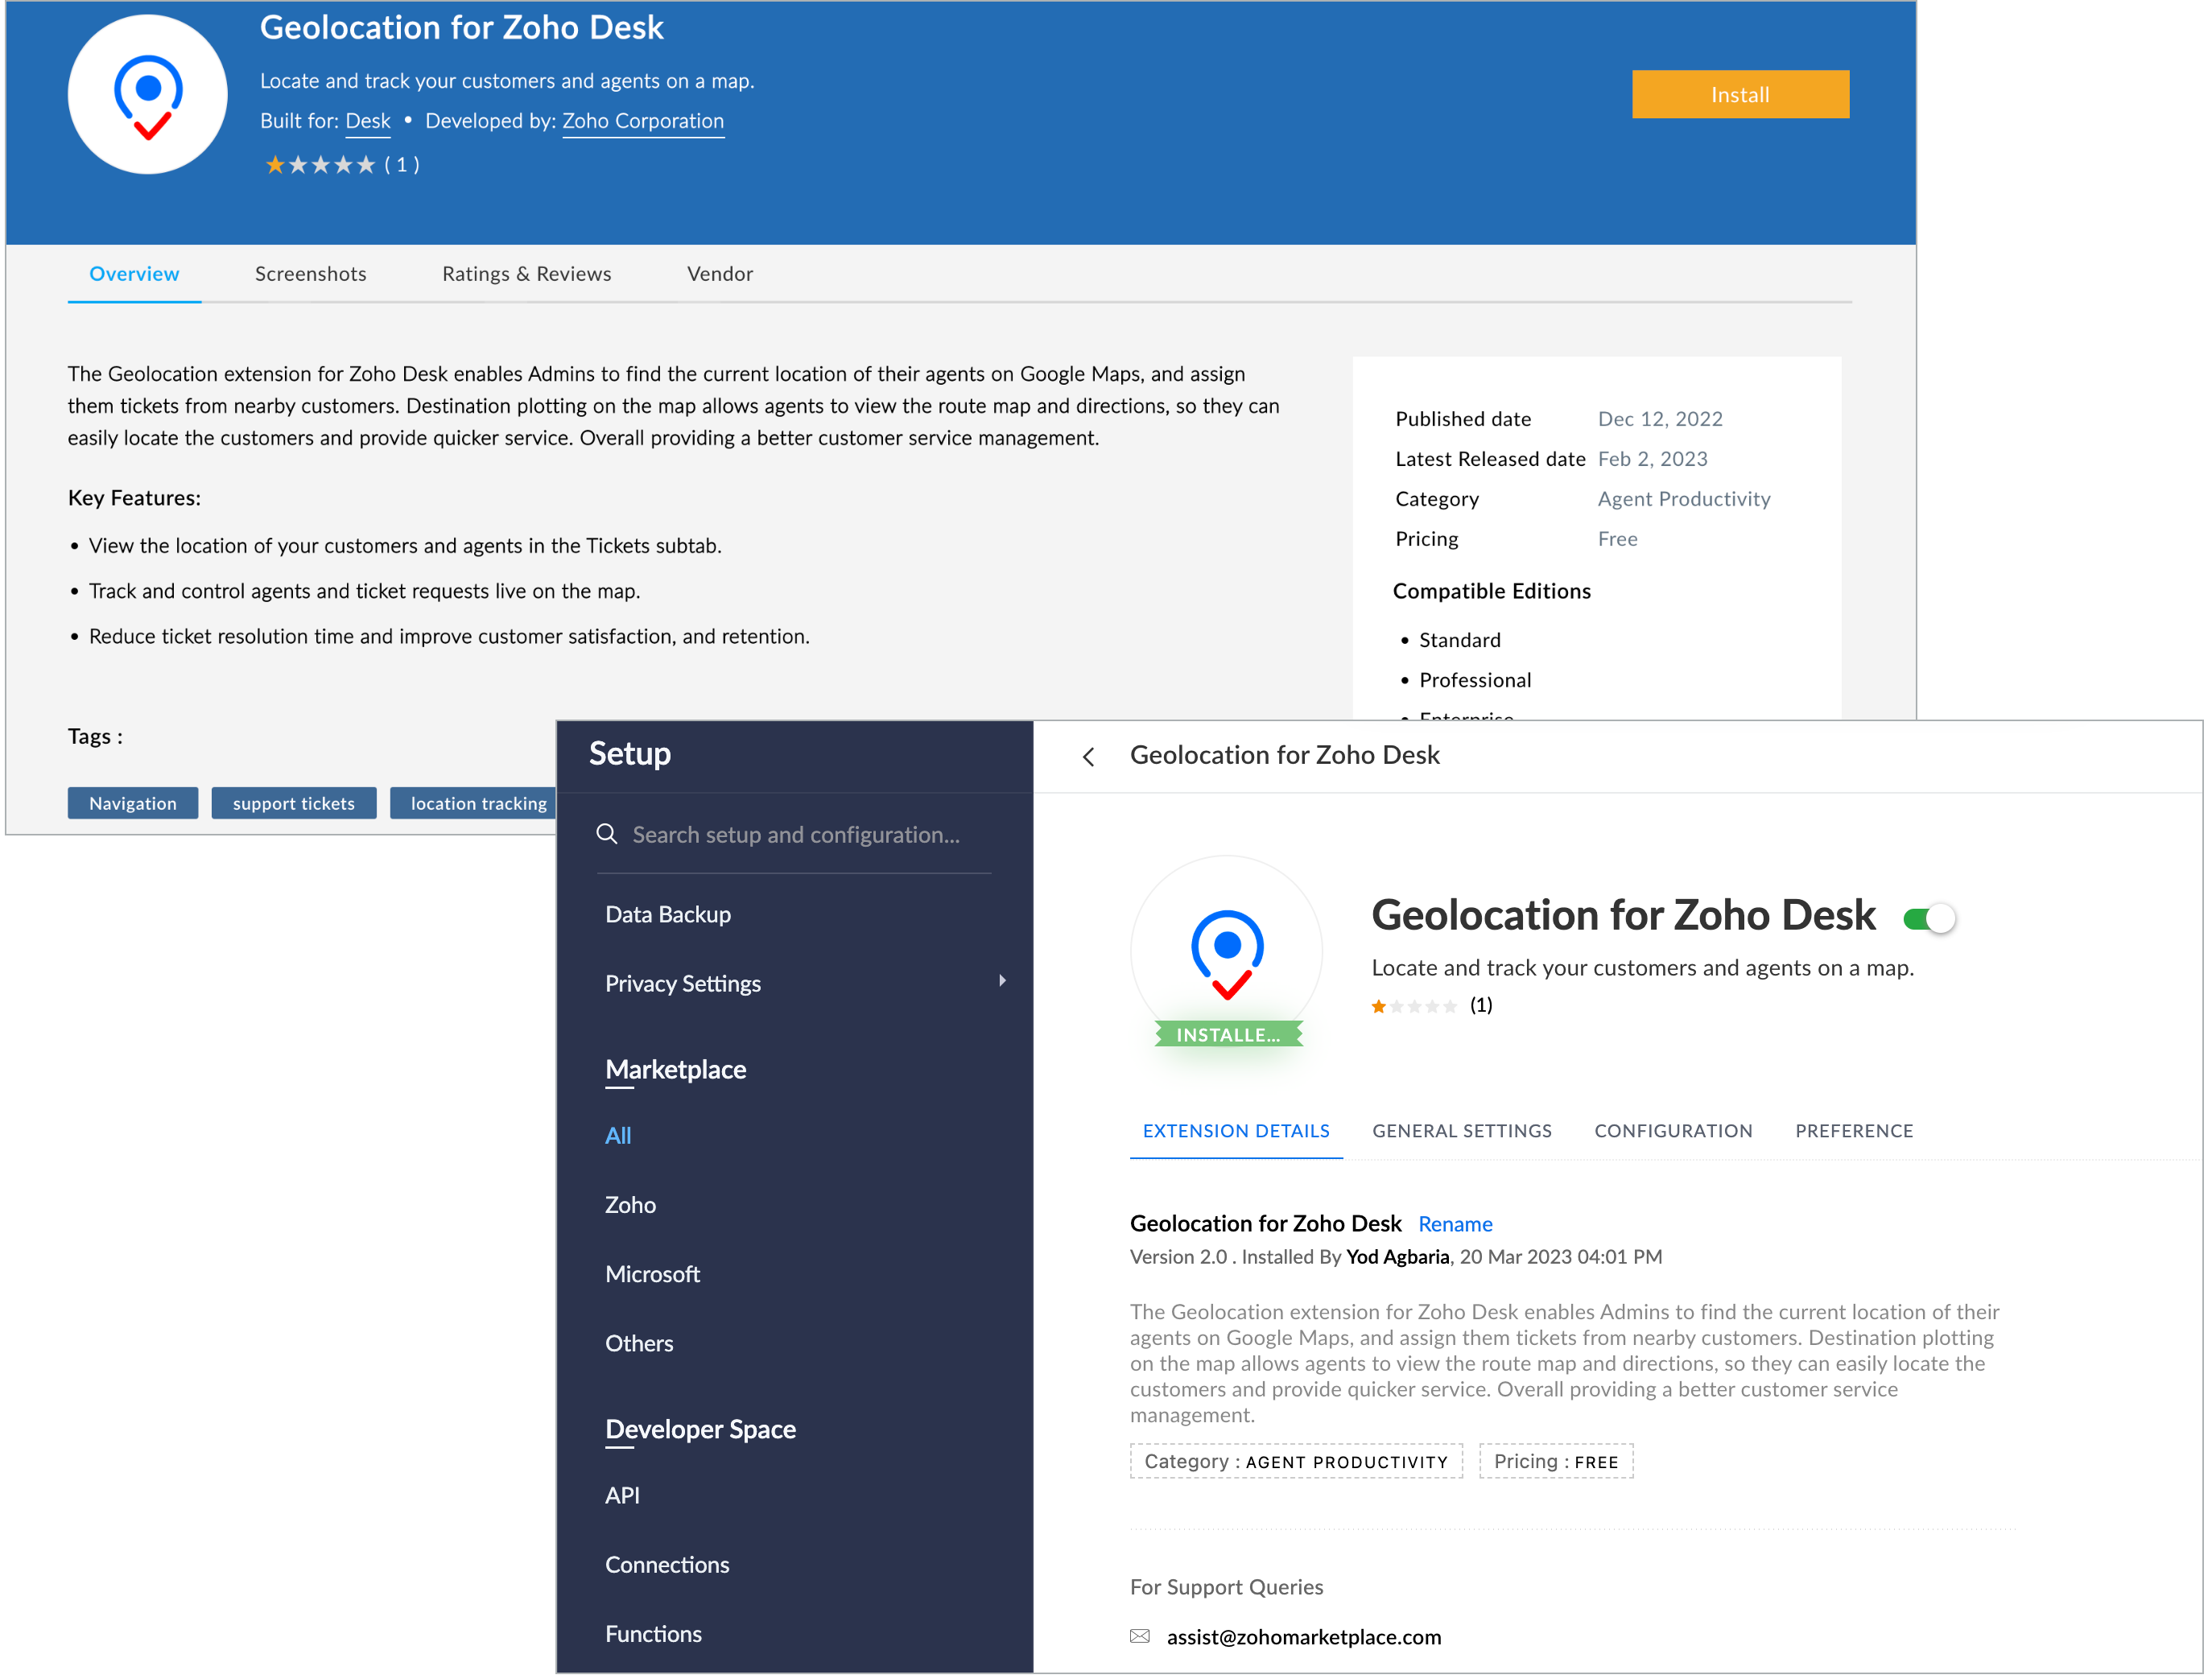Follow the Desk link in Built for
Screen dimensions: 2212x1679
tap(368, 121)
